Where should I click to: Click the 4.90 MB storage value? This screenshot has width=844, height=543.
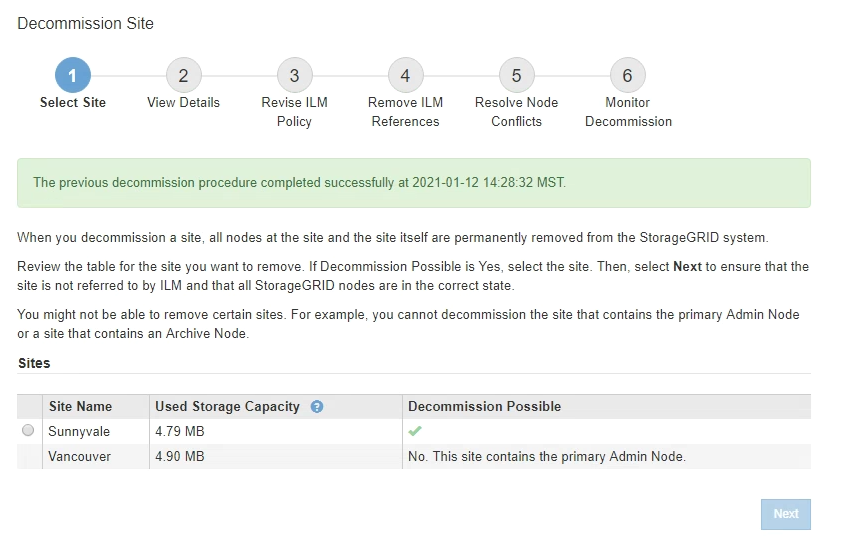pyautogui.click(x=179, y=456)
